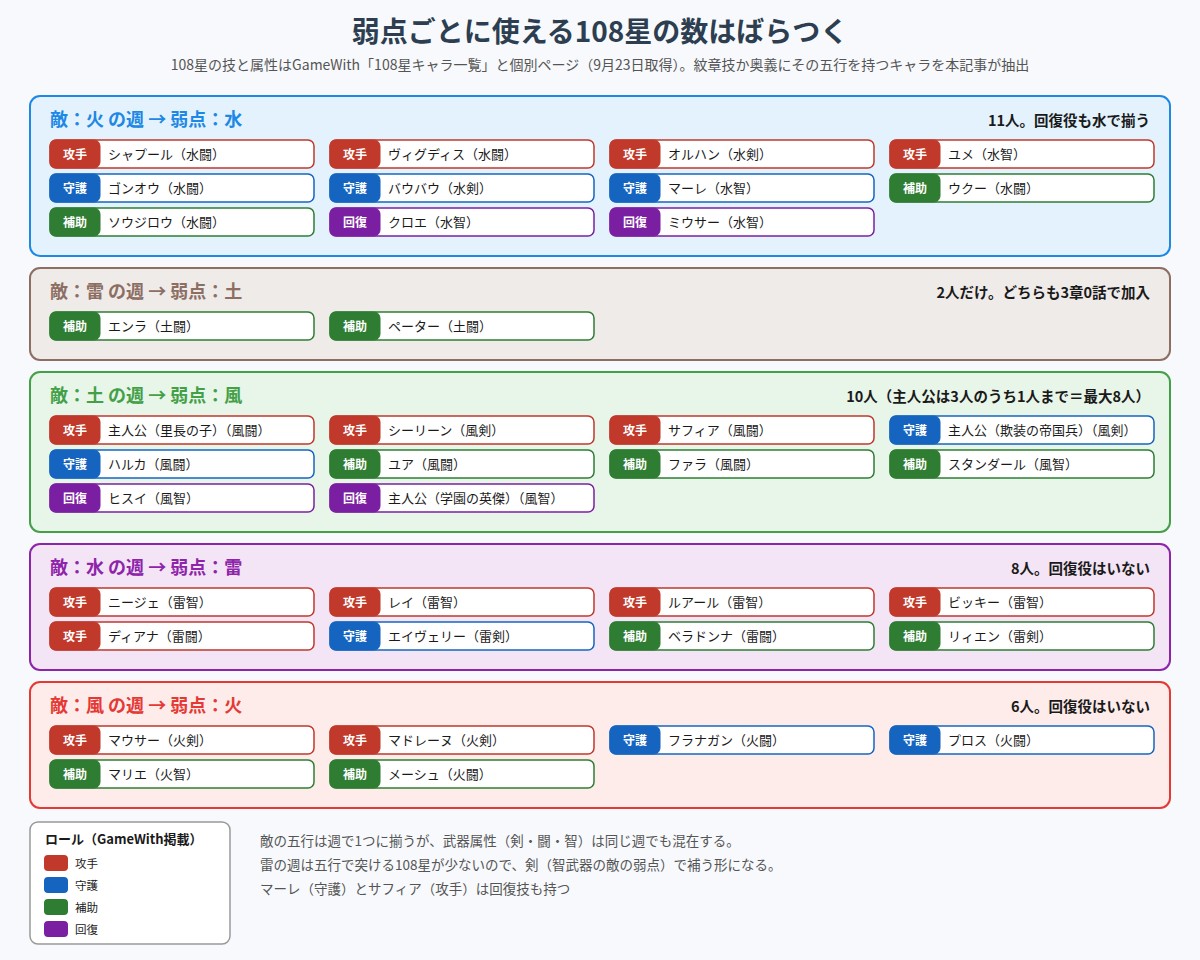Select the ヒスイ（風智） healer card
1200x960 pixels.
[182, 498]
